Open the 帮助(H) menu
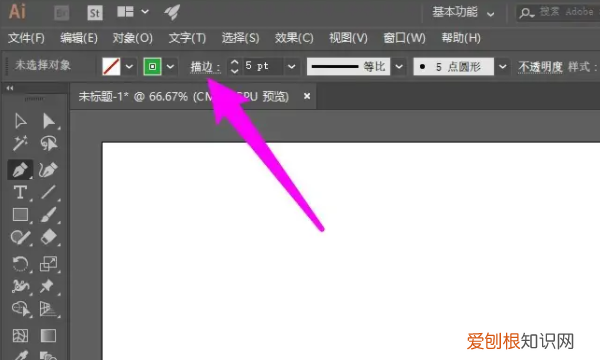The width and height of the screenshot is (600, 360). coord(461,38)
